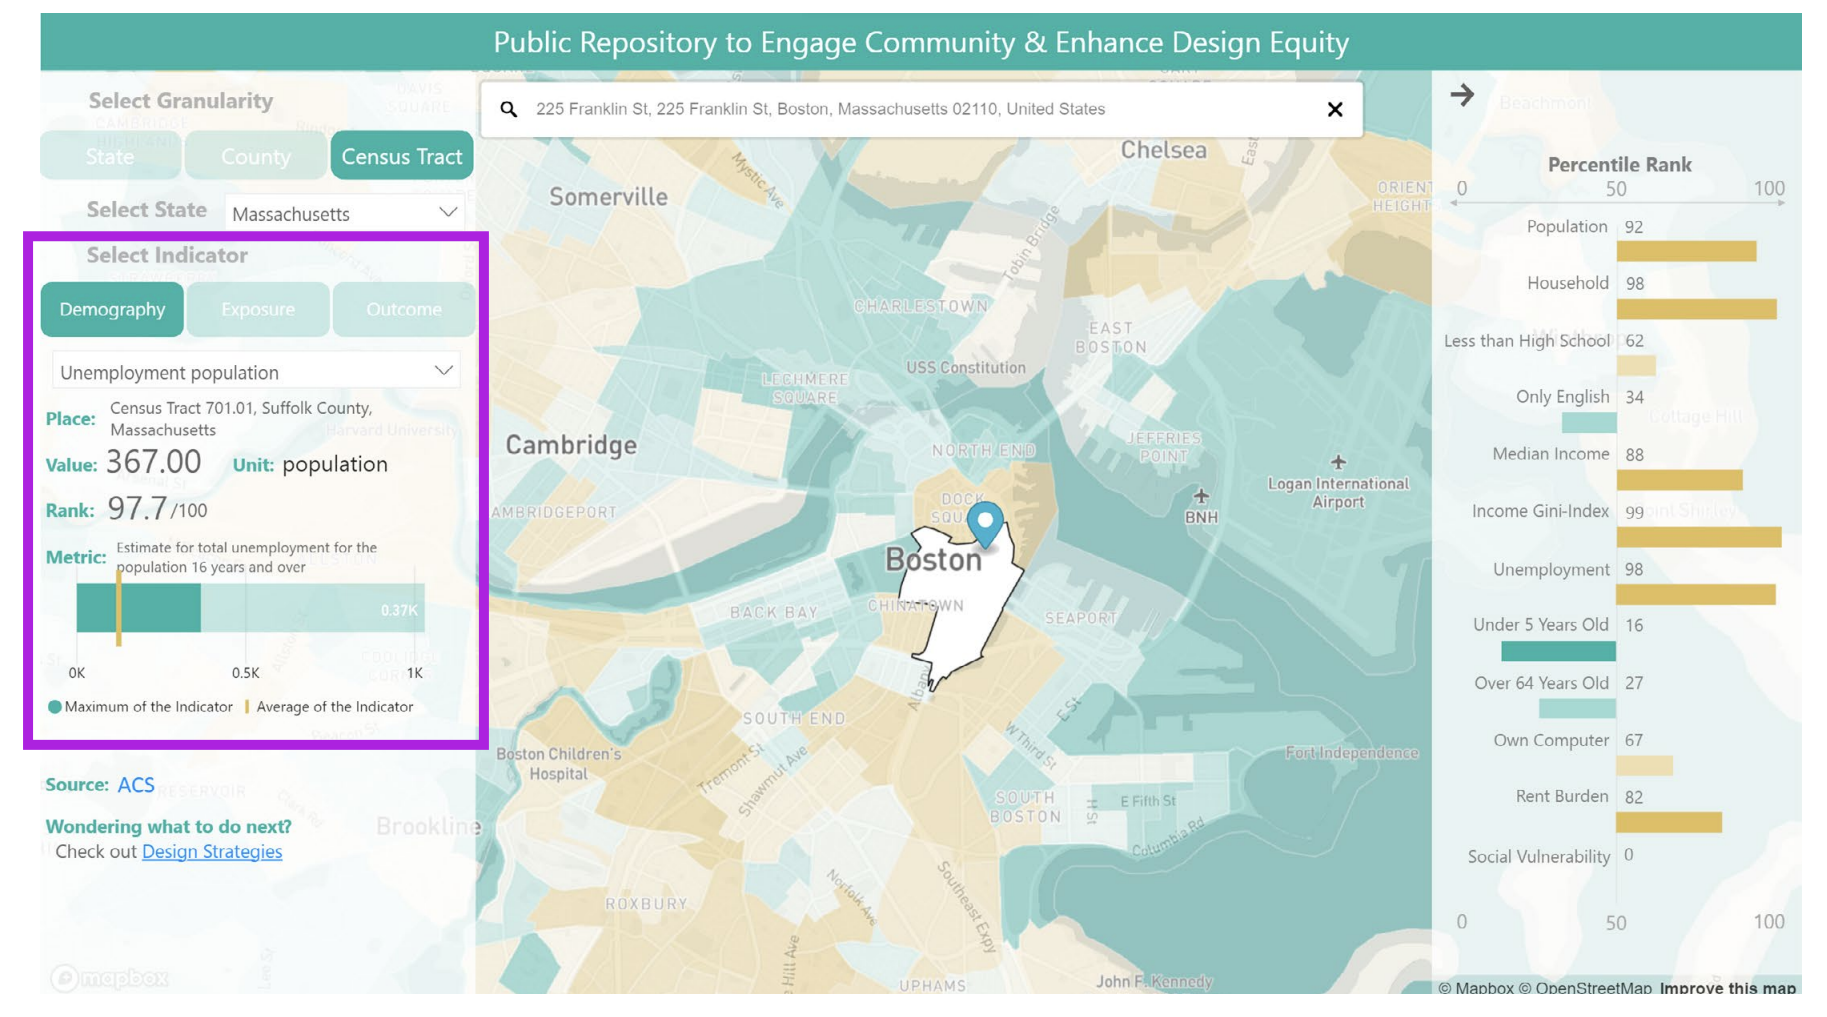Click the Improve this map link
The height and width of the screenshot is (1017, 1827).
(x=1727, y=987)
